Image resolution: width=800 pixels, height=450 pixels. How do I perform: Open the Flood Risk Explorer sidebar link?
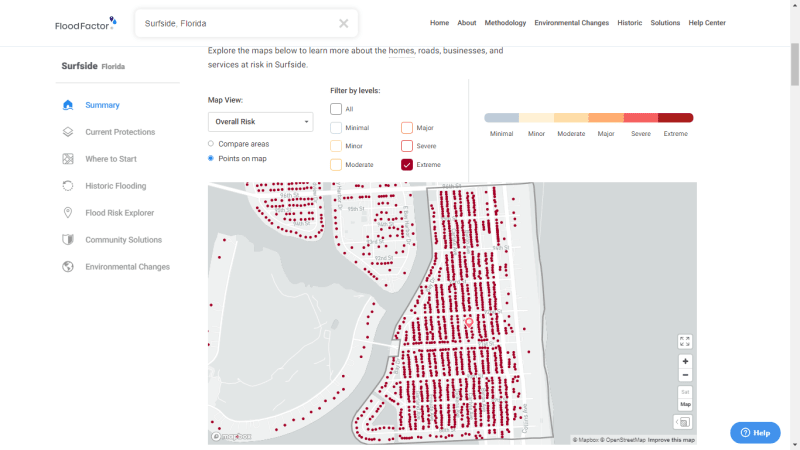point(119,213)
